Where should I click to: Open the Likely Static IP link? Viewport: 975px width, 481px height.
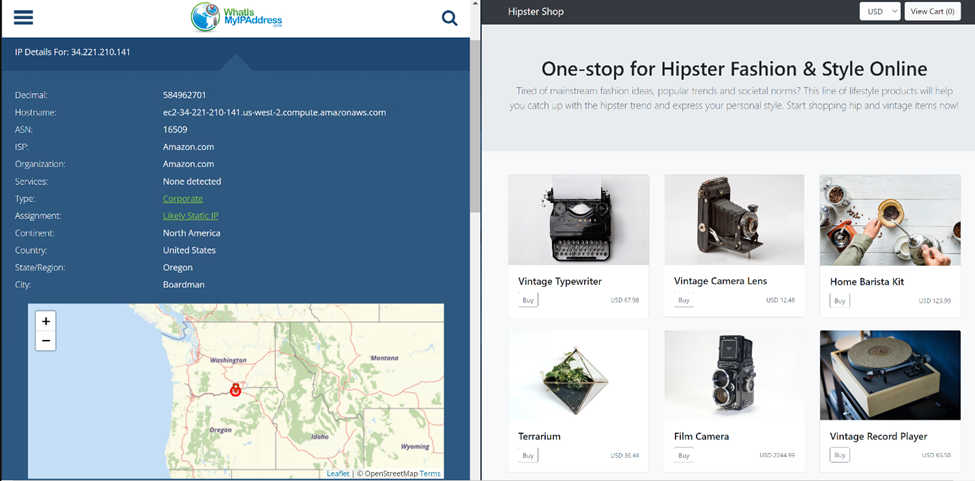point(191,216)
